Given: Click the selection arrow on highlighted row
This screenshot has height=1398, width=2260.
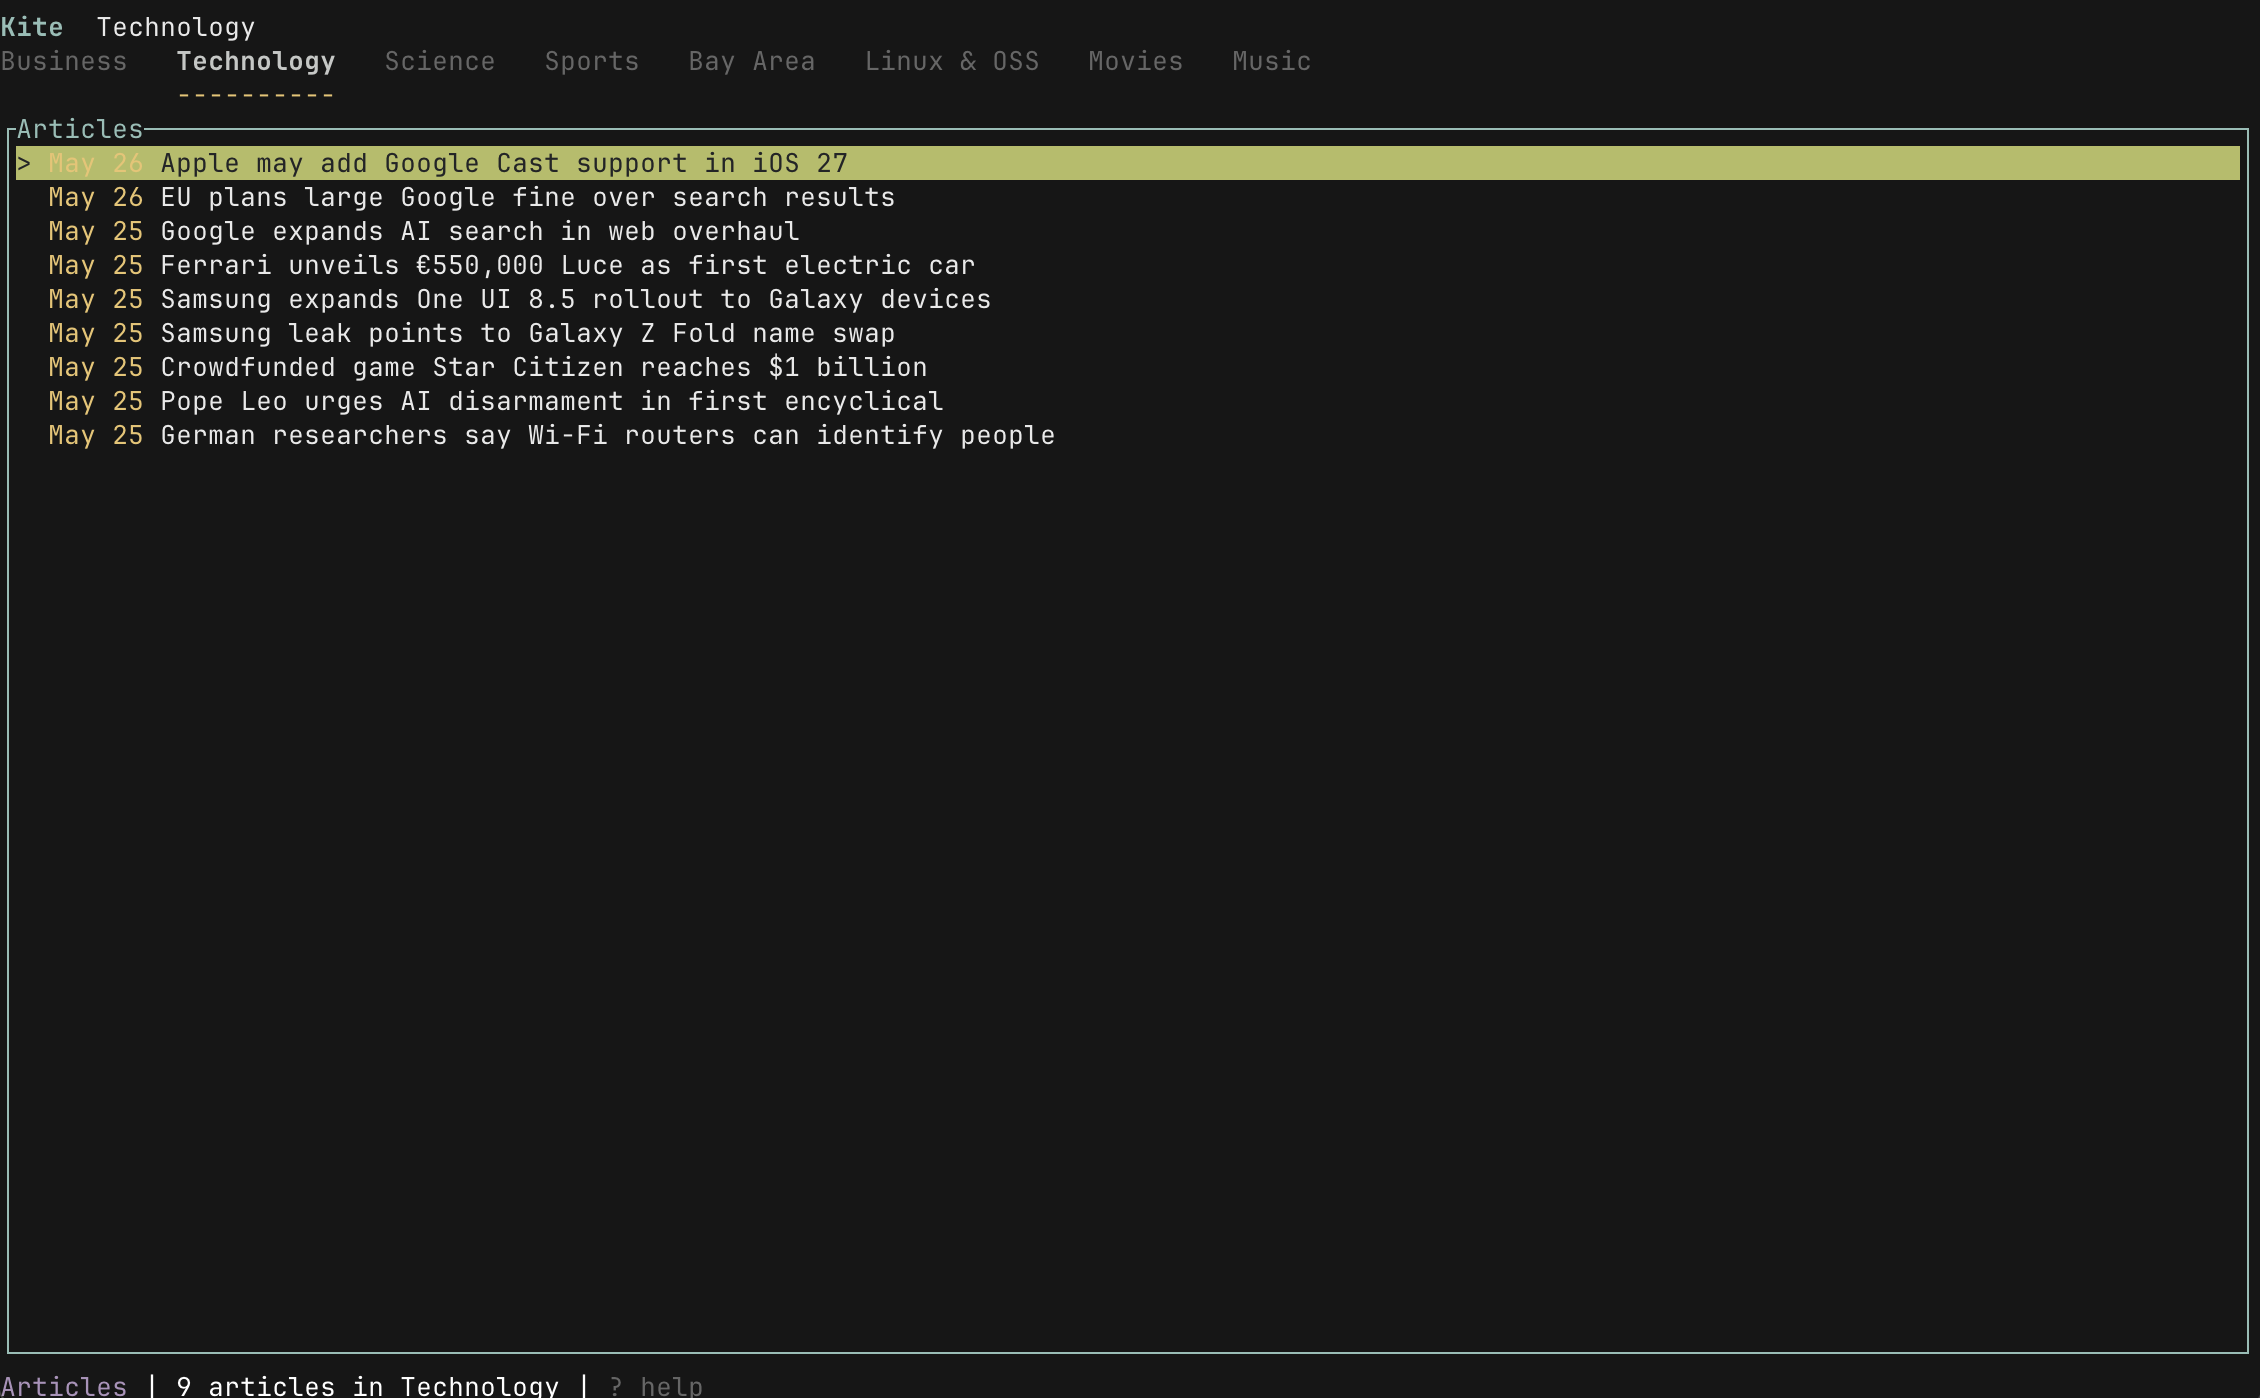Looking at the screenshot, I should click(x=24, y=163).
